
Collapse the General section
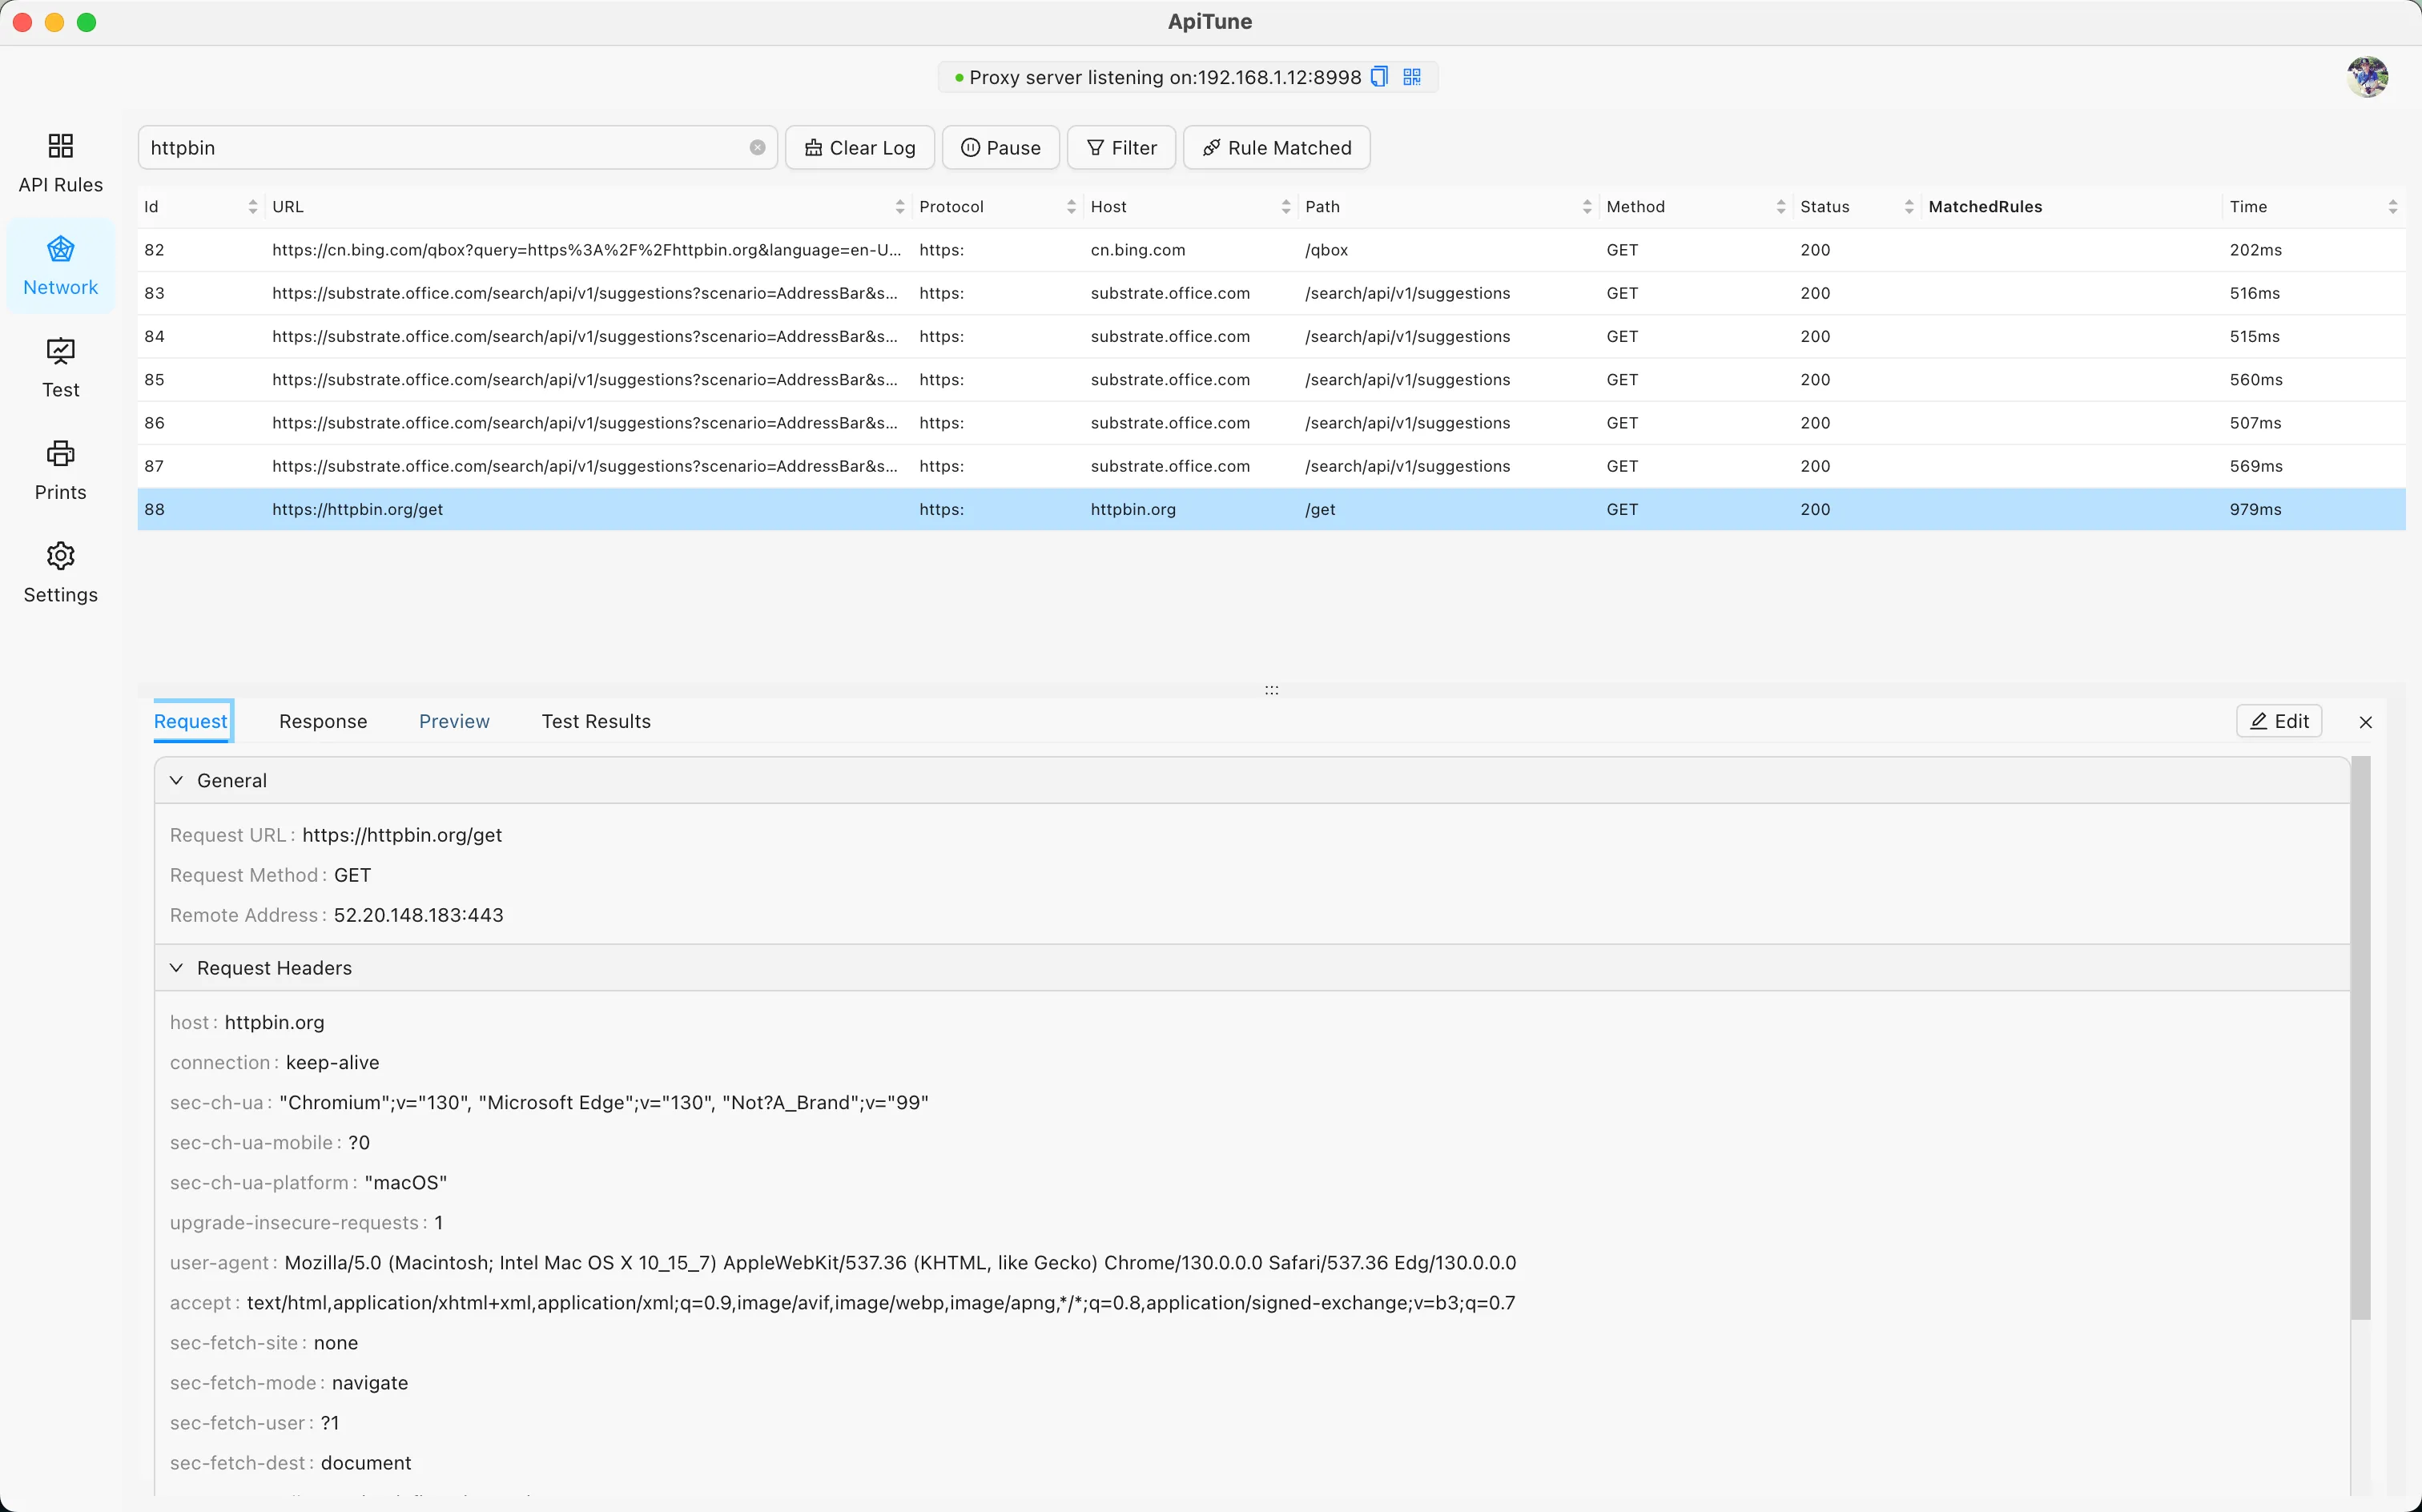tap(177, 780)
